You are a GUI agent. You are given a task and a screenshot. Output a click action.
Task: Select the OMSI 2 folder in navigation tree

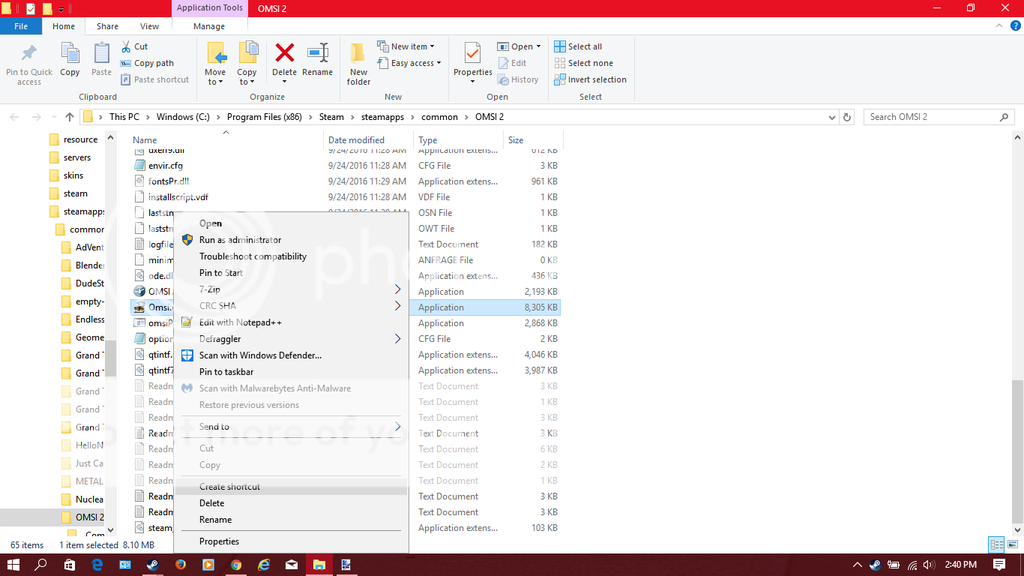pyautogui.click(x=89, y=517)
